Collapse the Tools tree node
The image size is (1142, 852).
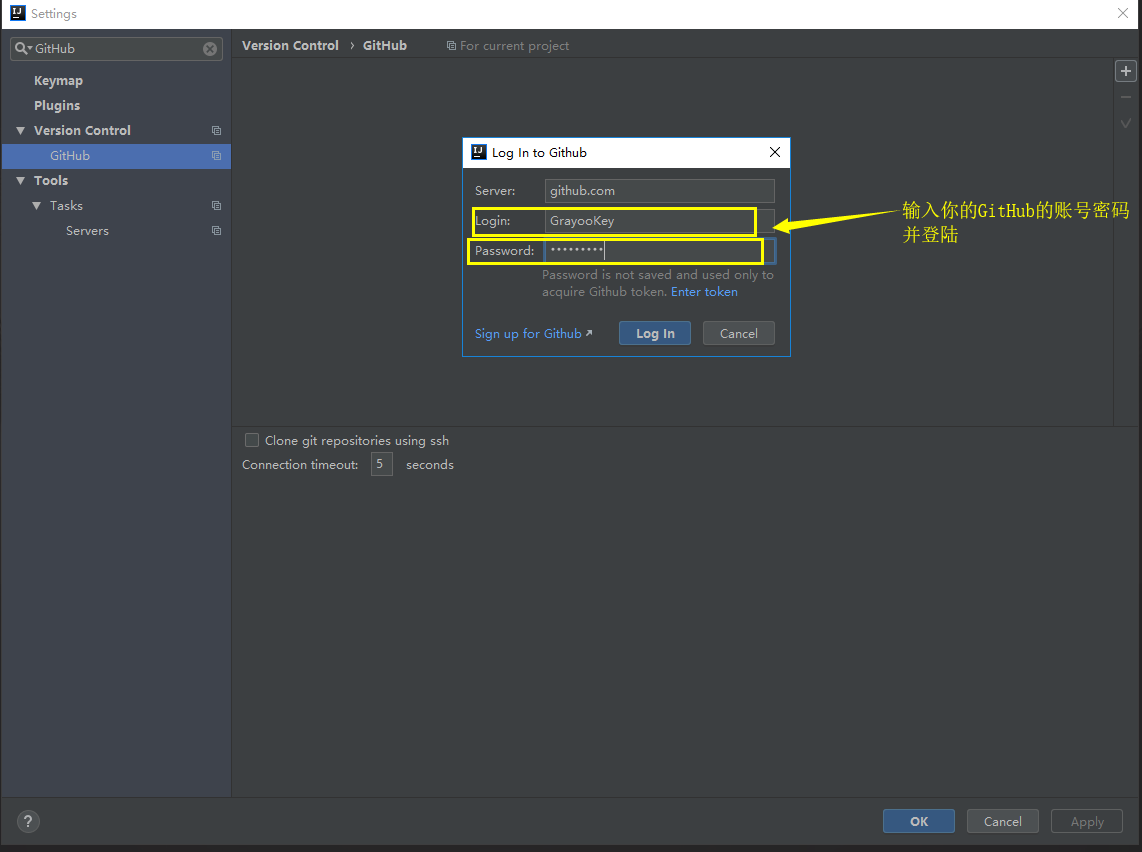[x=20, y=181]
